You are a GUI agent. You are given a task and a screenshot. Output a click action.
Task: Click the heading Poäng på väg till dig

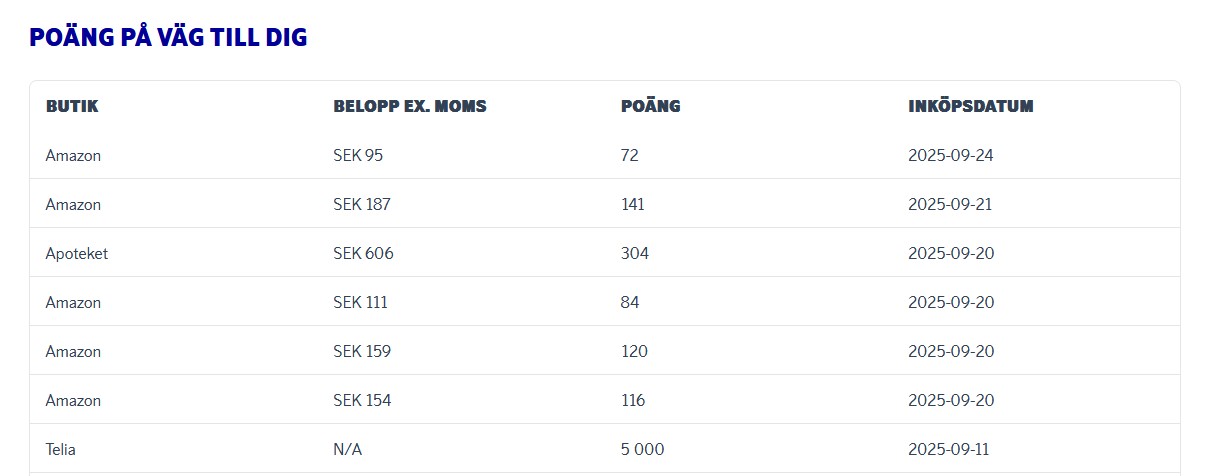click(x=168, y=38)
